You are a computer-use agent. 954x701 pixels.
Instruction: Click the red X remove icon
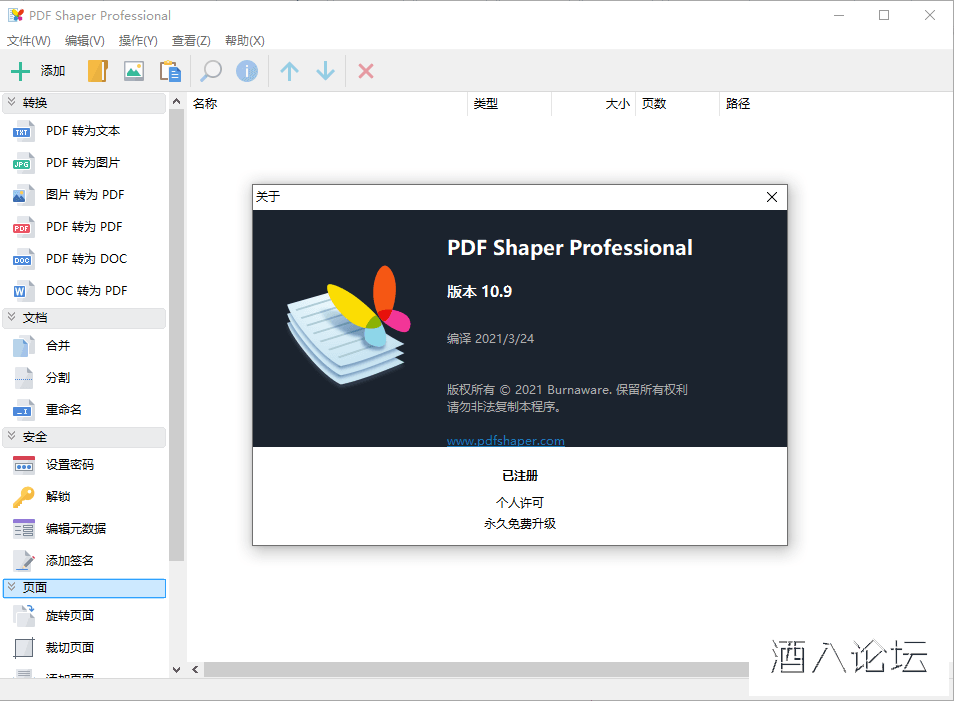point(366,71)
